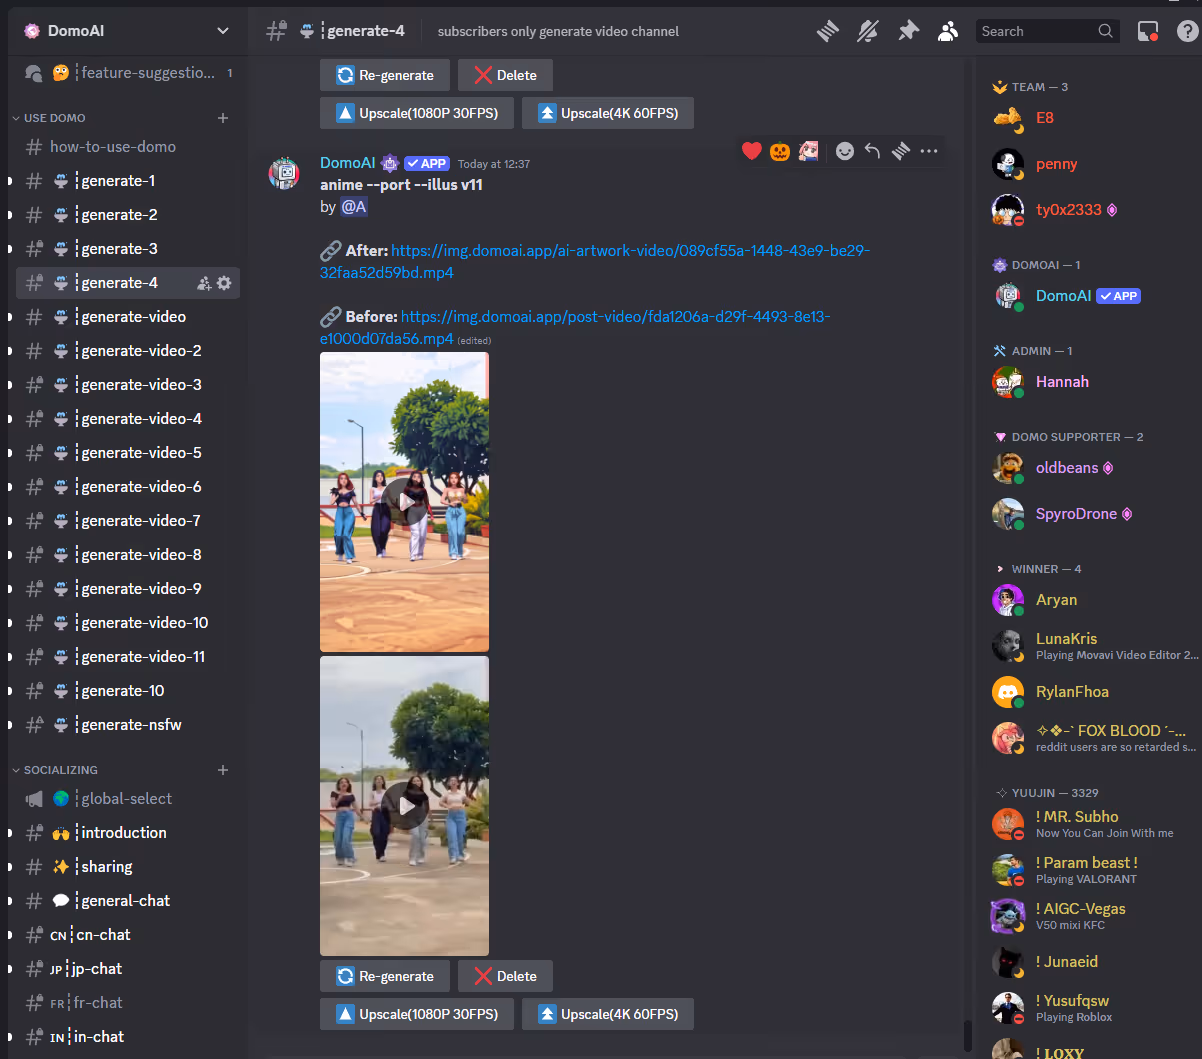1202x1059 pixels.
Task: Expand the introduction channel arrow
Action: tap(10, 833)
